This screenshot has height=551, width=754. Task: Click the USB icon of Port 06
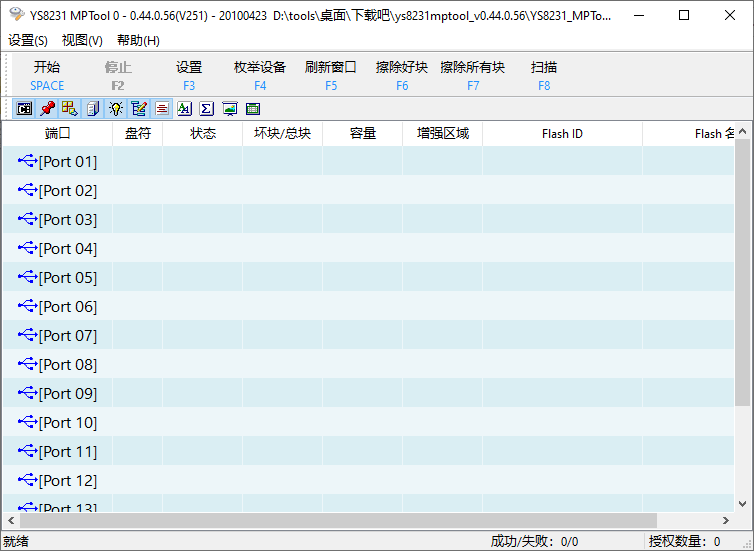click(x=28, y=305)
